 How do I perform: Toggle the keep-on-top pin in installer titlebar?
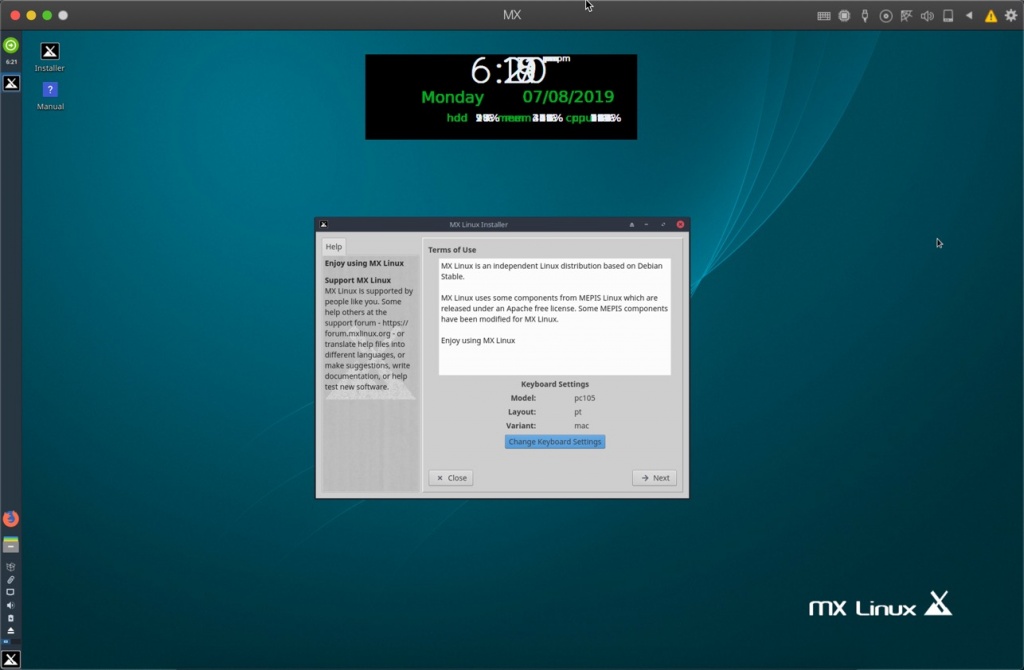630,224
